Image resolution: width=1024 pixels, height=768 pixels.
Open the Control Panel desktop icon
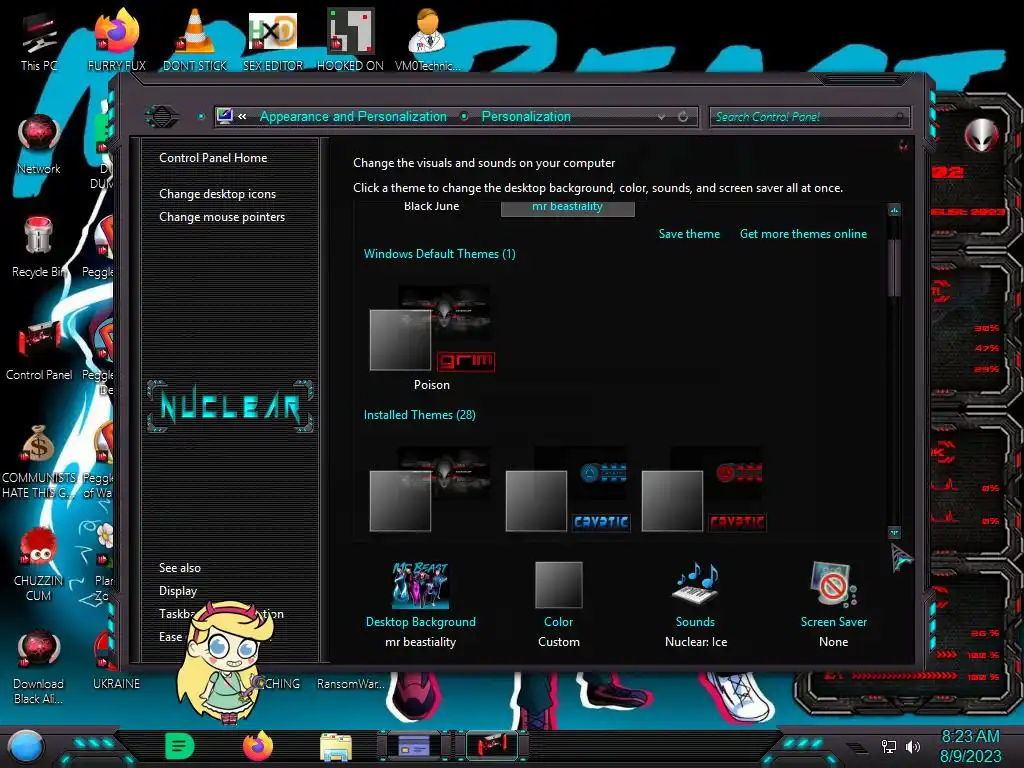(39, 351)
